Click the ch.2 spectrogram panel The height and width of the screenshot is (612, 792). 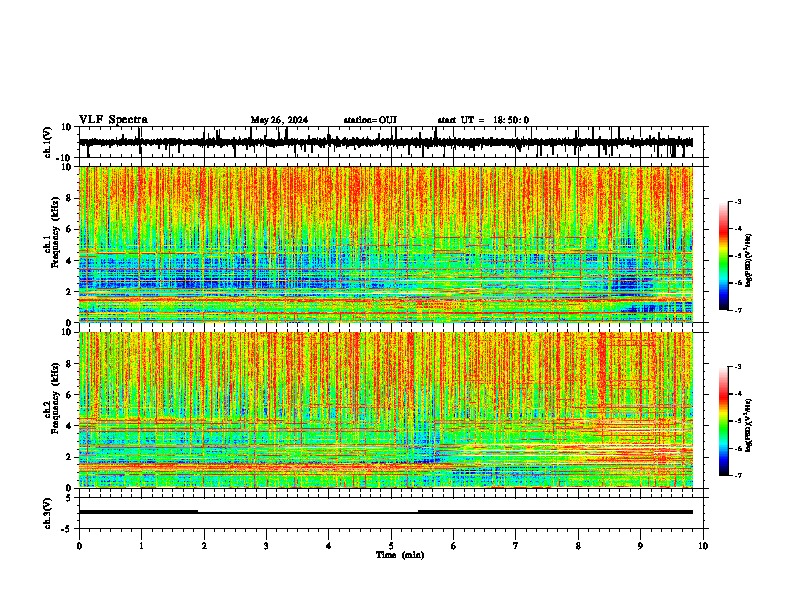(386, 410)
